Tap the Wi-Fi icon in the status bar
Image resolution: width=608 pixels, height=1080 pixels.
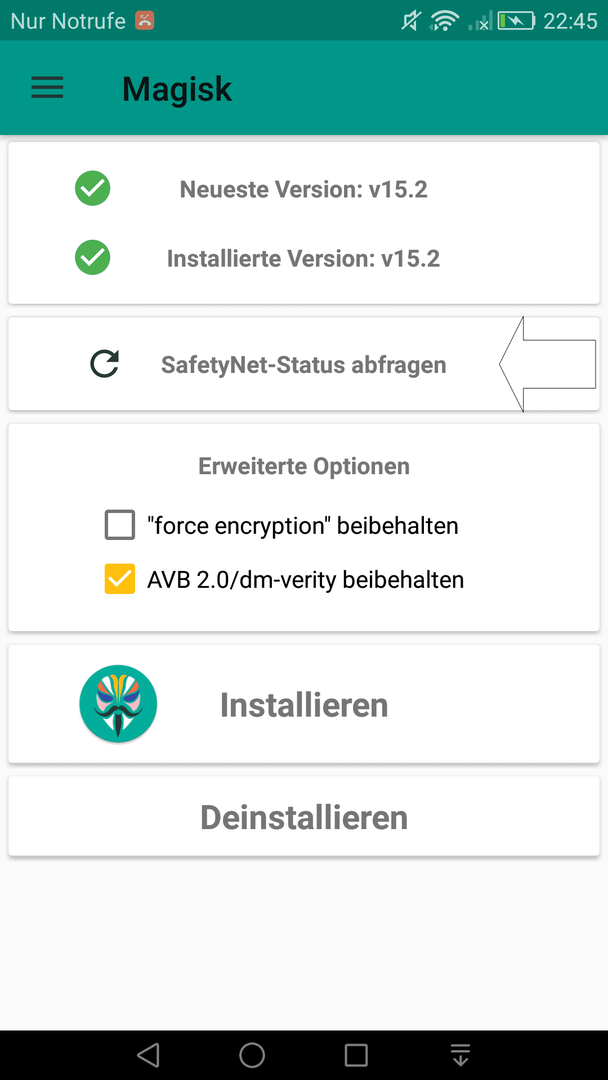pyautogui.click(x=445, y=21)
